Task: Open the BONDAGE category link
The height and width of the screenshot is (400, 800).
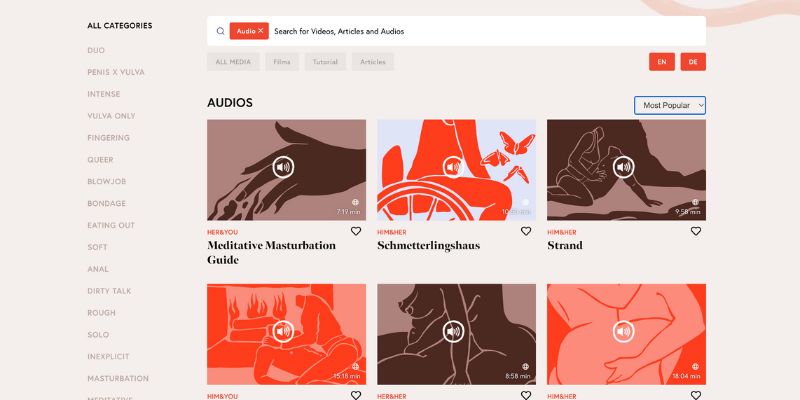Action: tap(107, 204)
